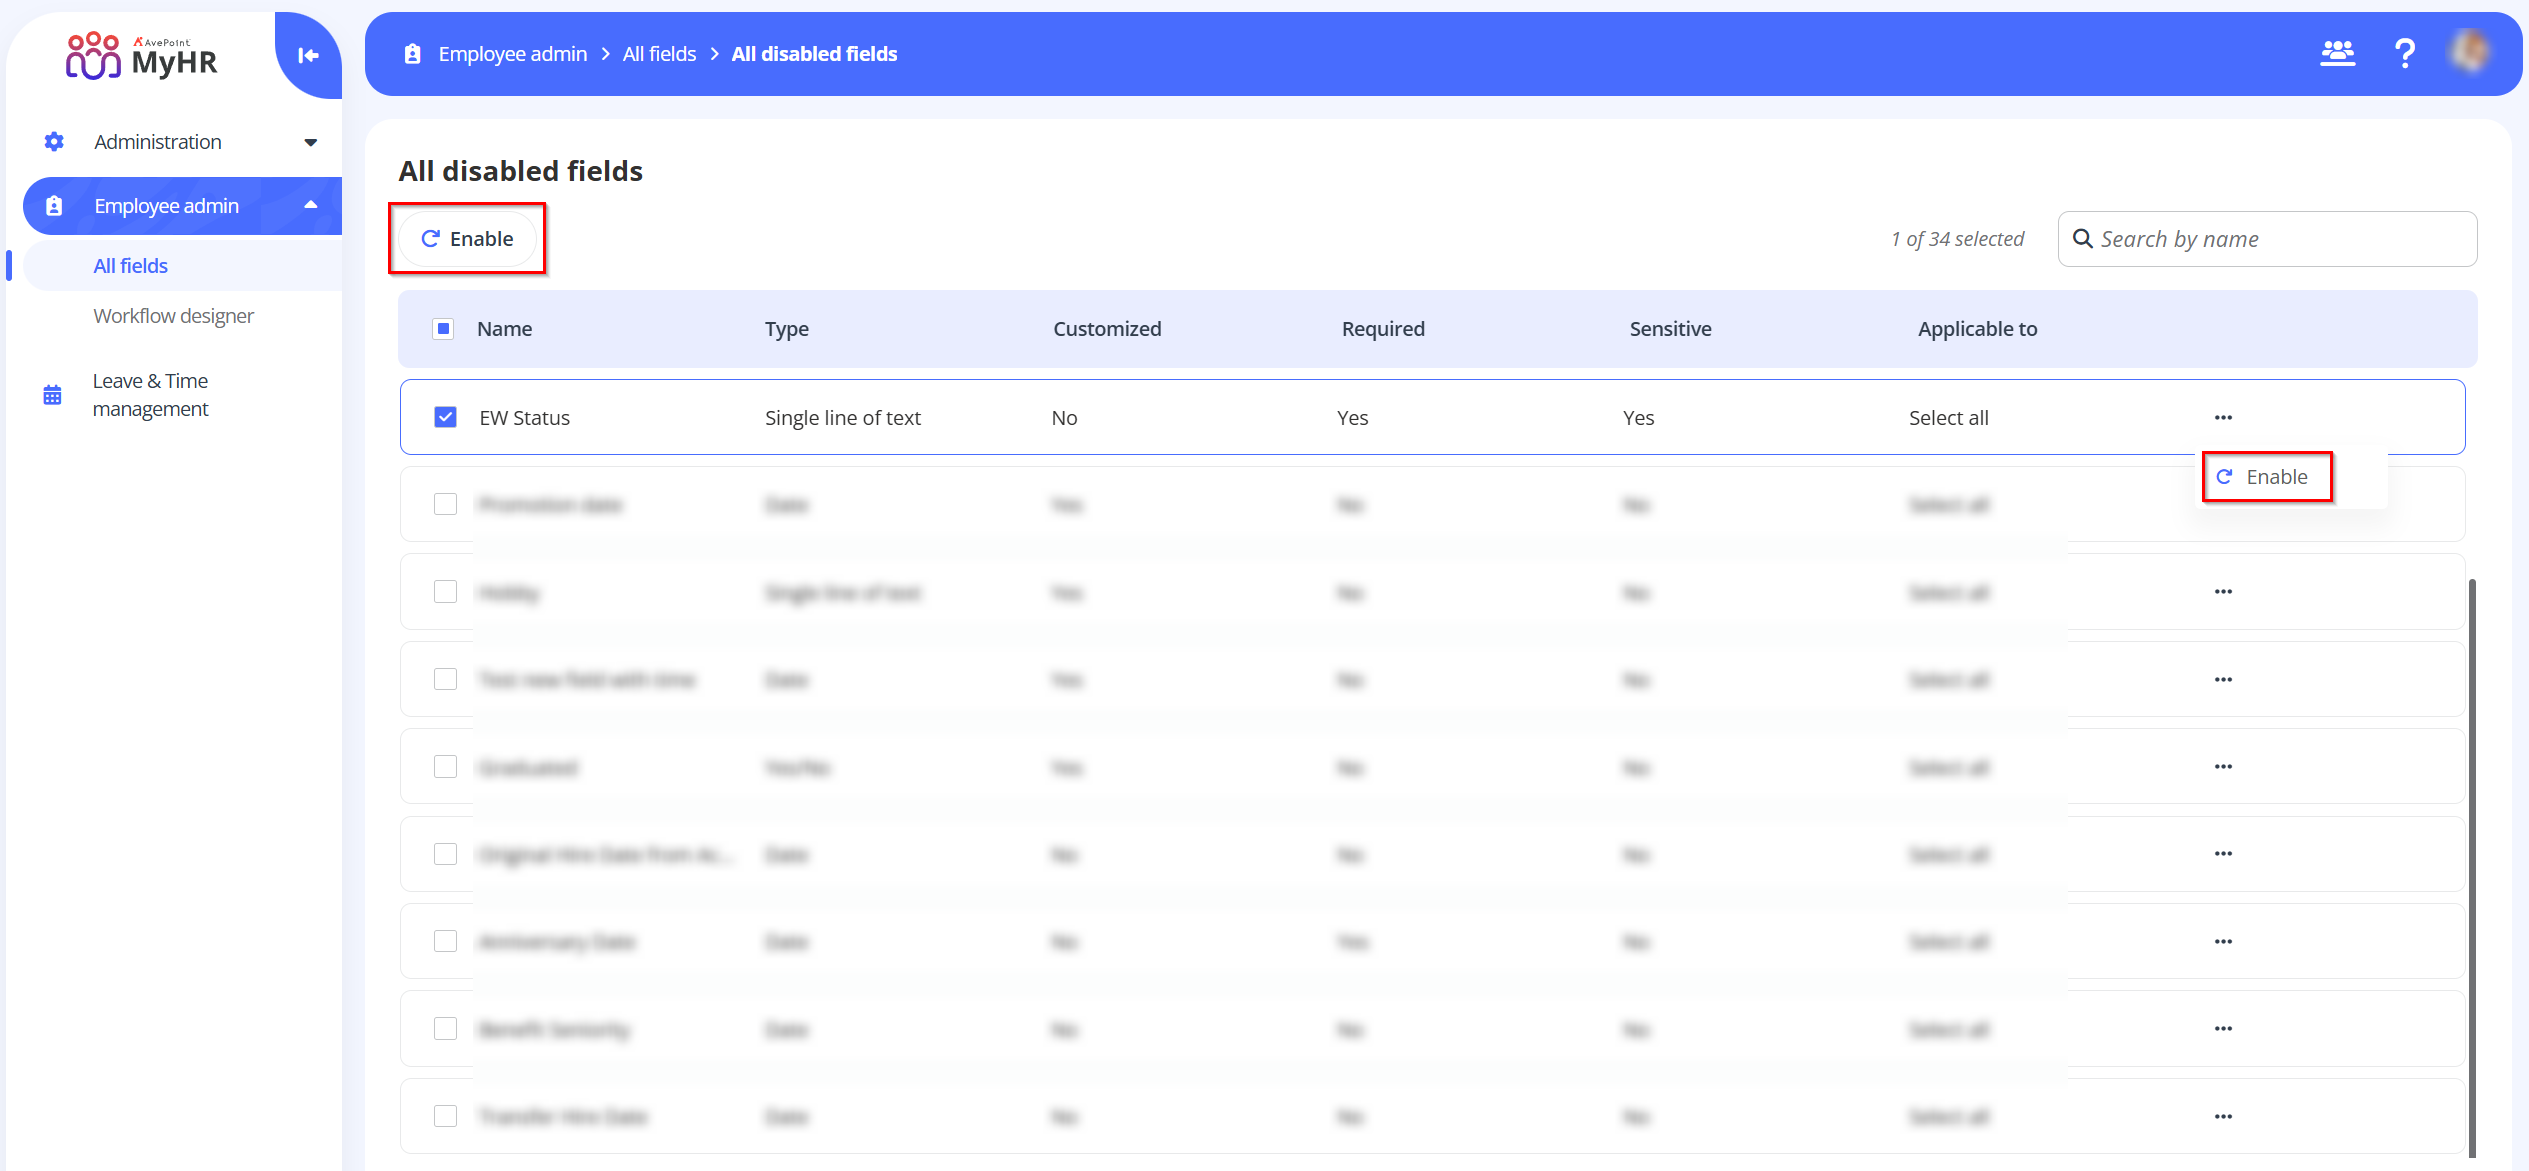The image size is (2529, 1171).
Task: Click the Employee admin briefcase icon
Action: (51, 205)
